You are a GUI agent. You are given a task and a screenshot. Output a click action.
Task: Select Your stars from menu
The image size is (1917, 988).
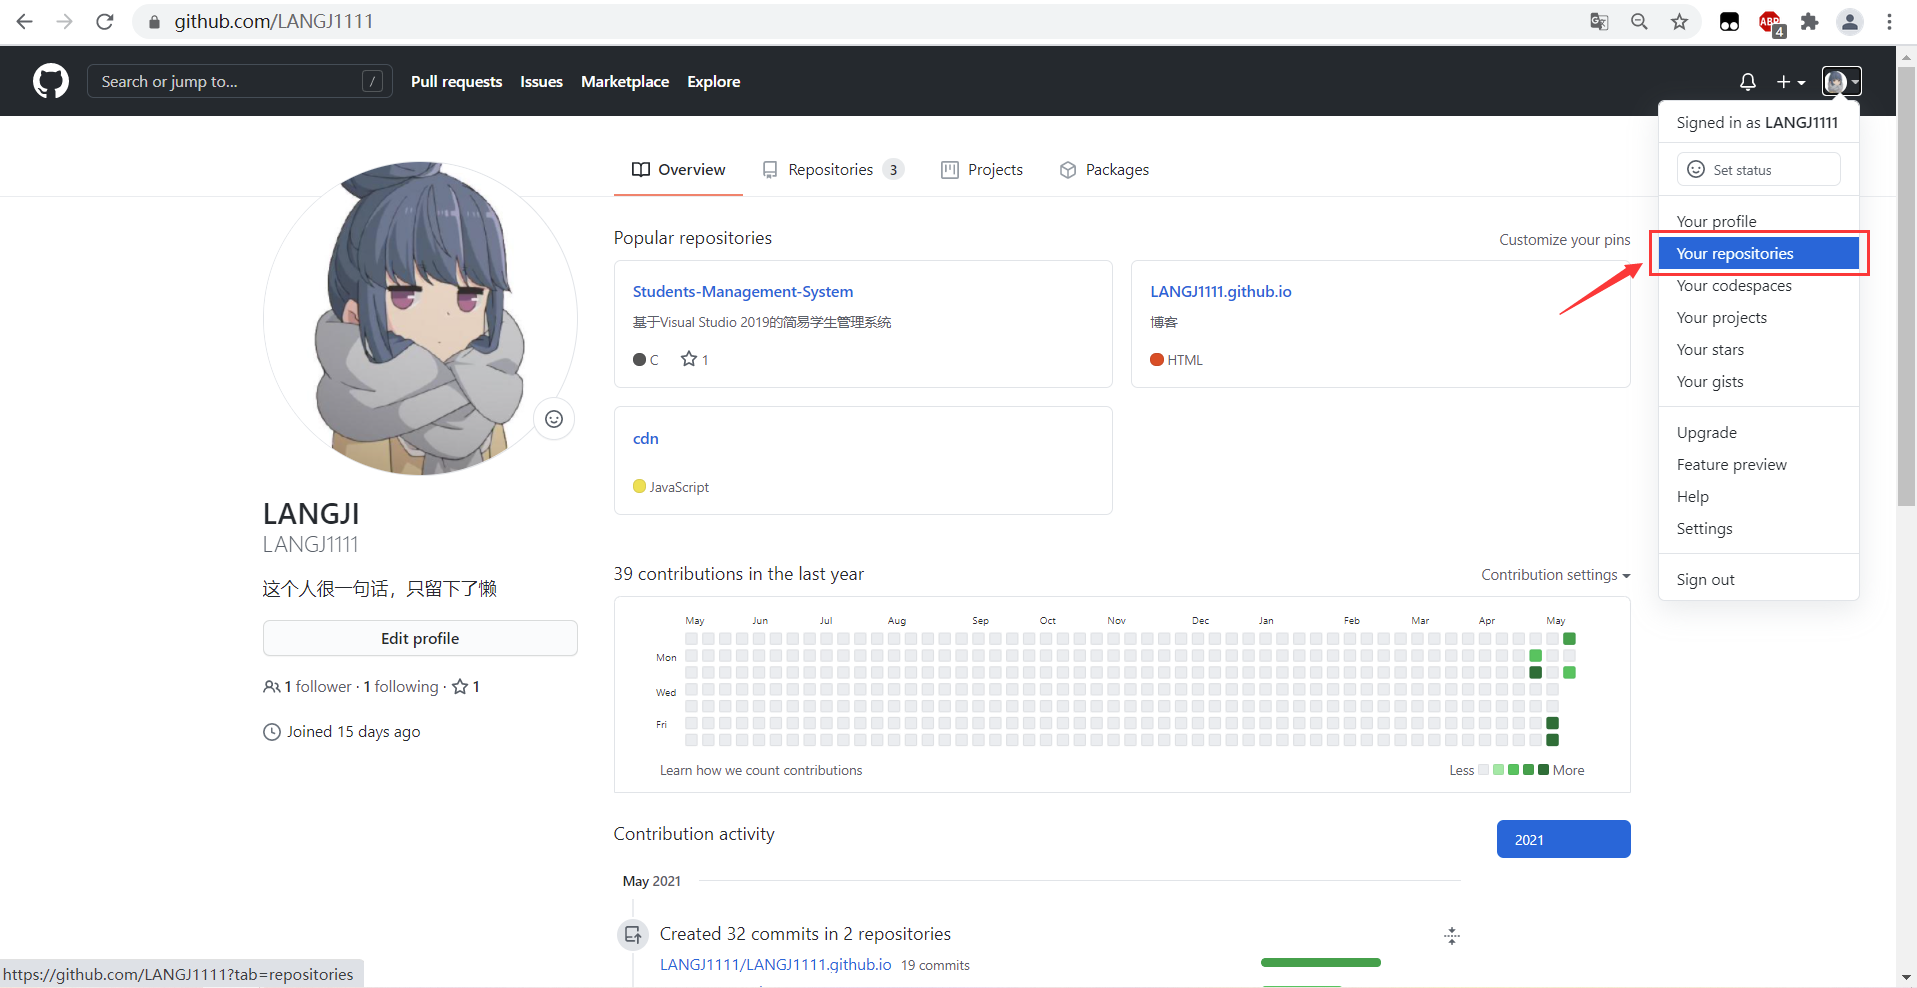pyautogui.click(x=1759, y=349)
